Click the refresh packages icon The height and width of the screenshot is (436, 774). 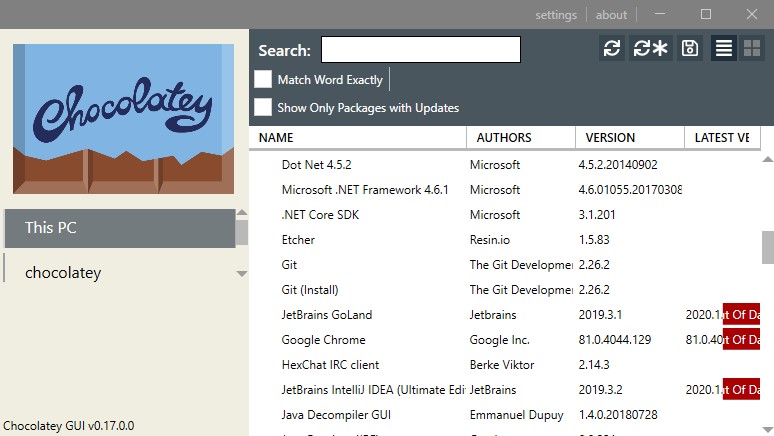pyautogui.click(x=612, y=48)
